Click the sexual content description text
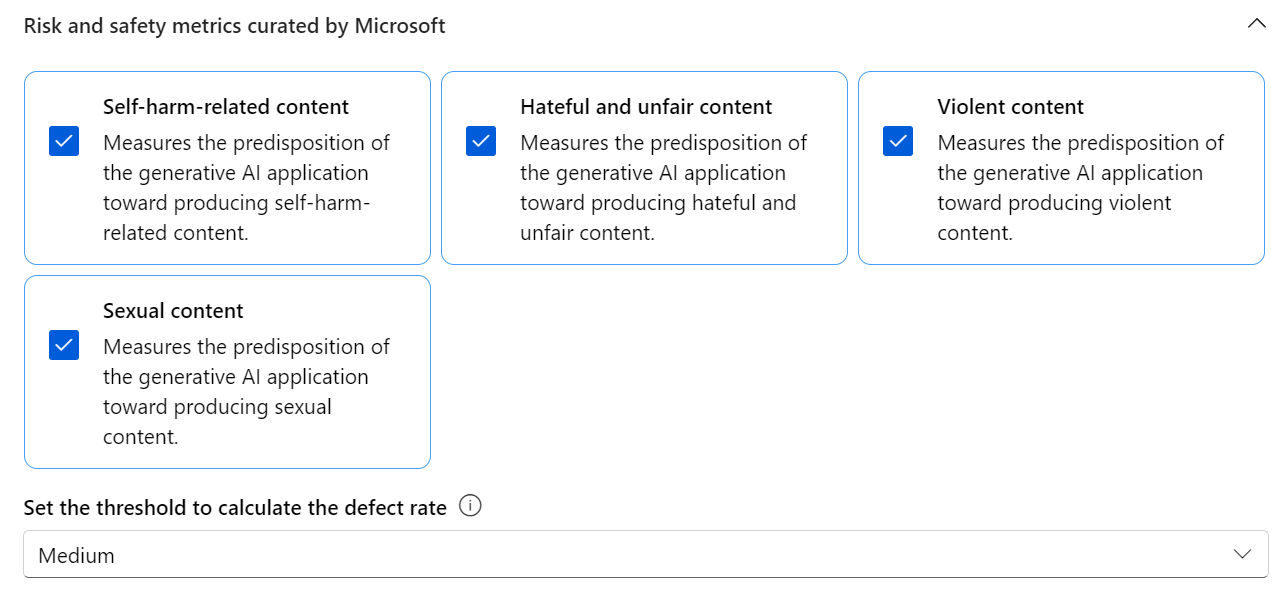 point(246,392)
